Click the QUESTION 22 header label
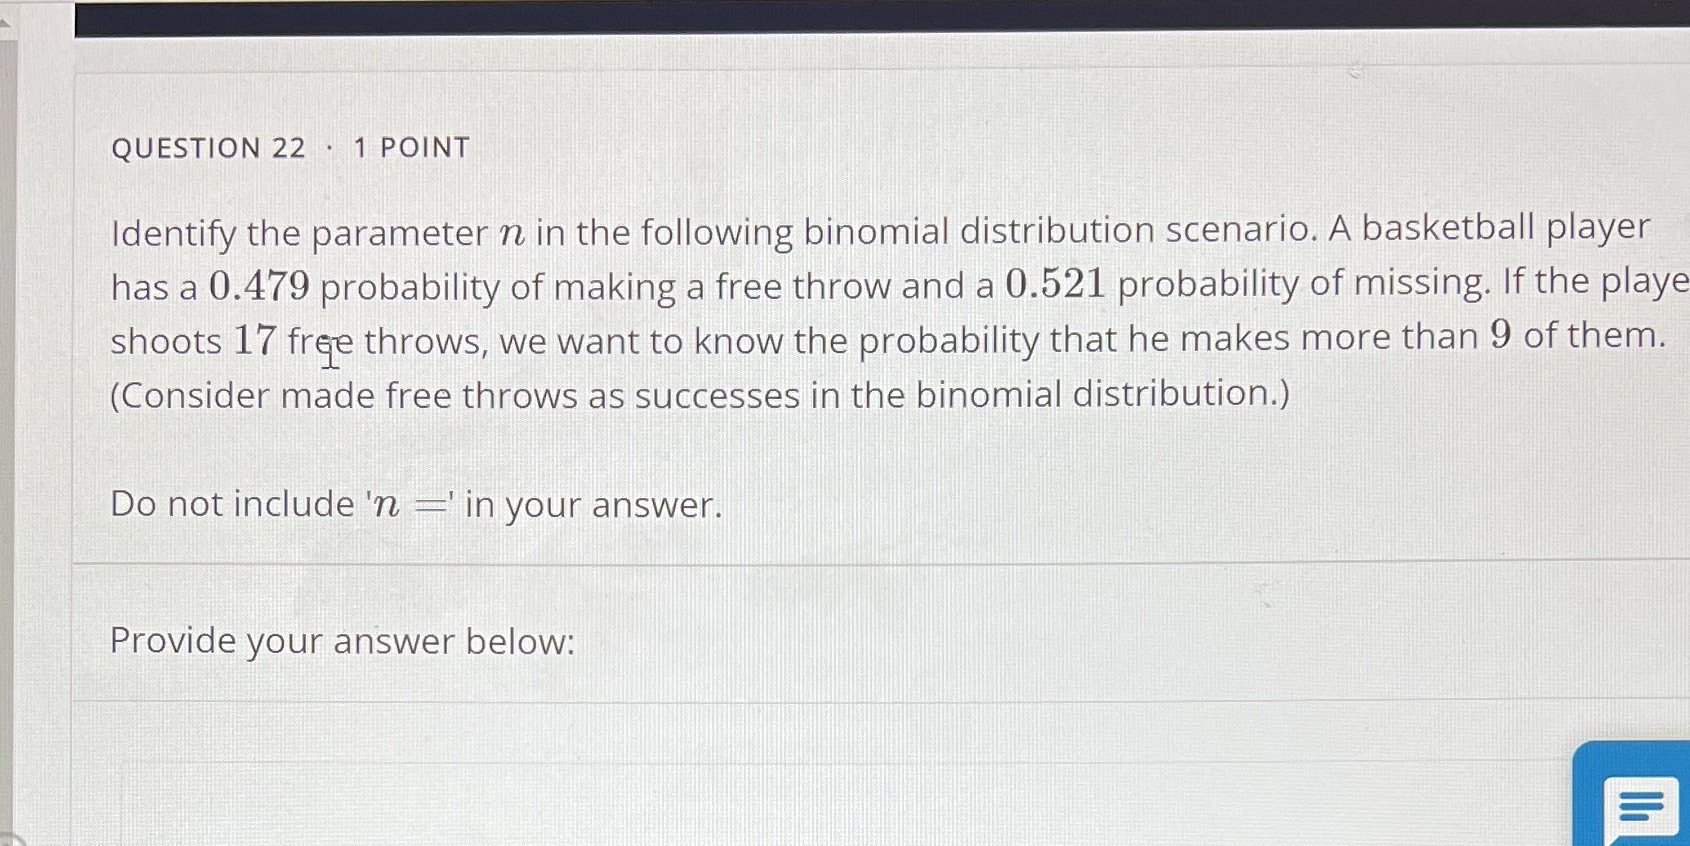The width and height of the screenshot is (1690, 846). [x=209, y=147]
